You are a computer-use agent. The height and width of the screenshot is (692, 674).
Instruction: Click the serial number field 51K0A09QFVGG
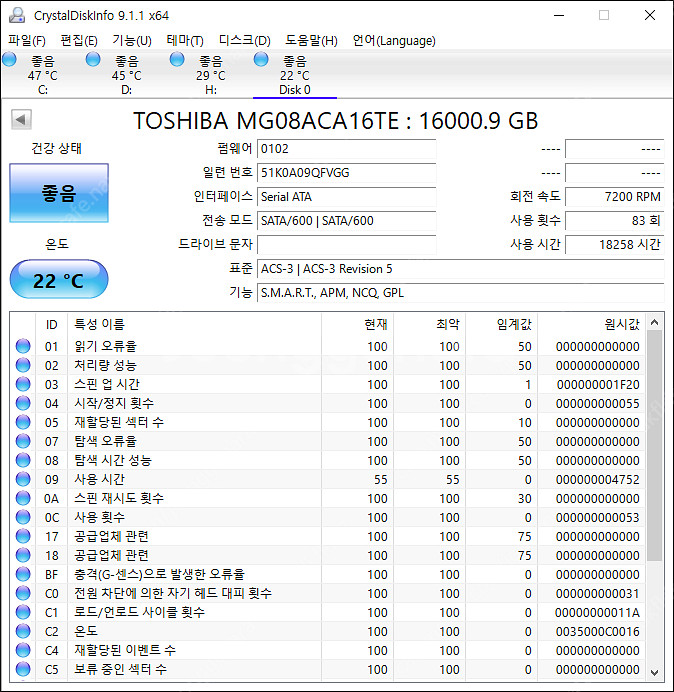click(346, 173)
